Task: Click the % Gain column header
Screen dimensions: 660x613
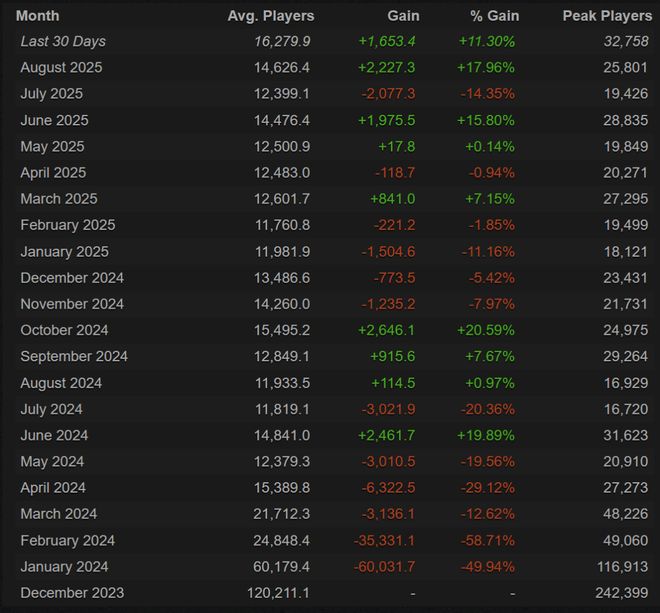Action: click(490, 16)
